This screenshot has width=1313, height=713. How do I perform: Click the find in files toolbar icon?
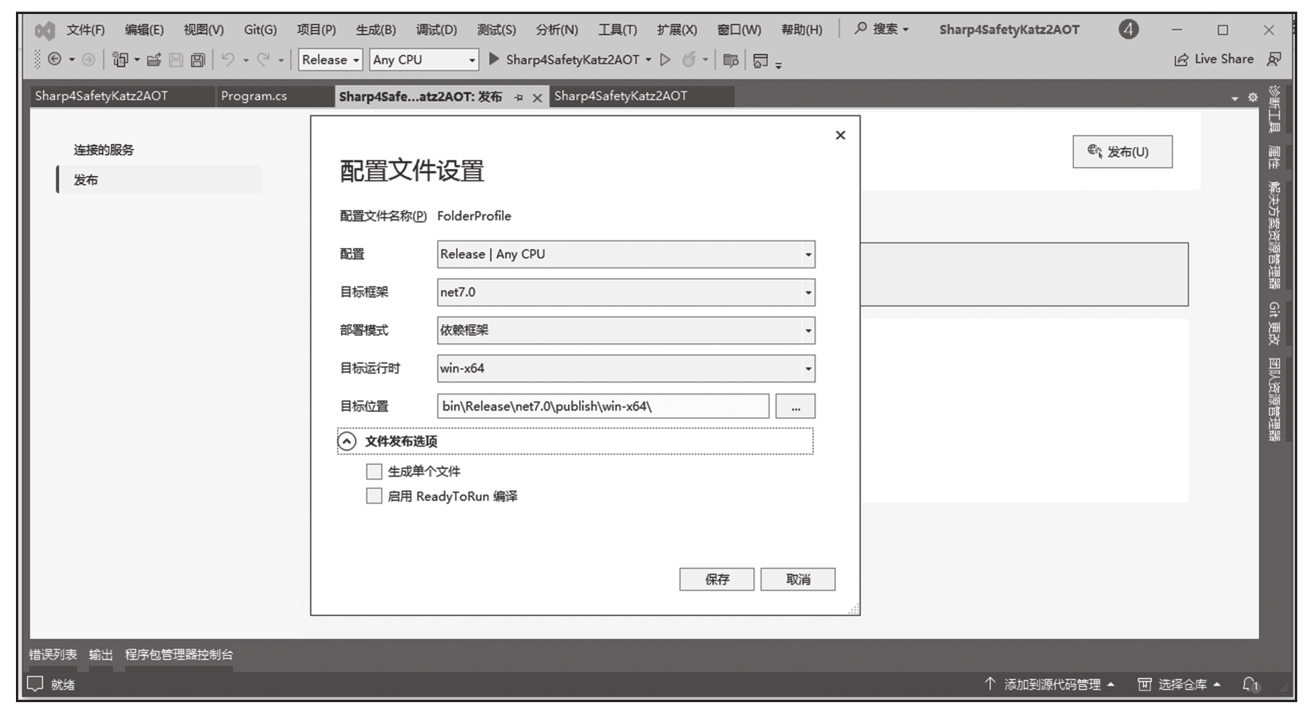(x=731, y=60)
